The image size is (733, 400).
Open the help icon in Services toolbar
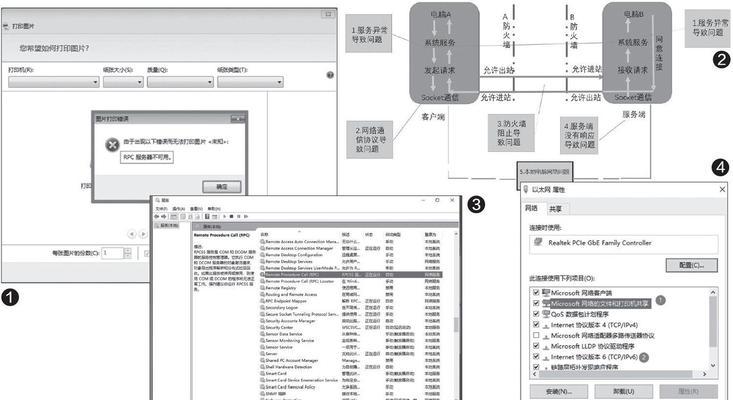click(207, 216)
